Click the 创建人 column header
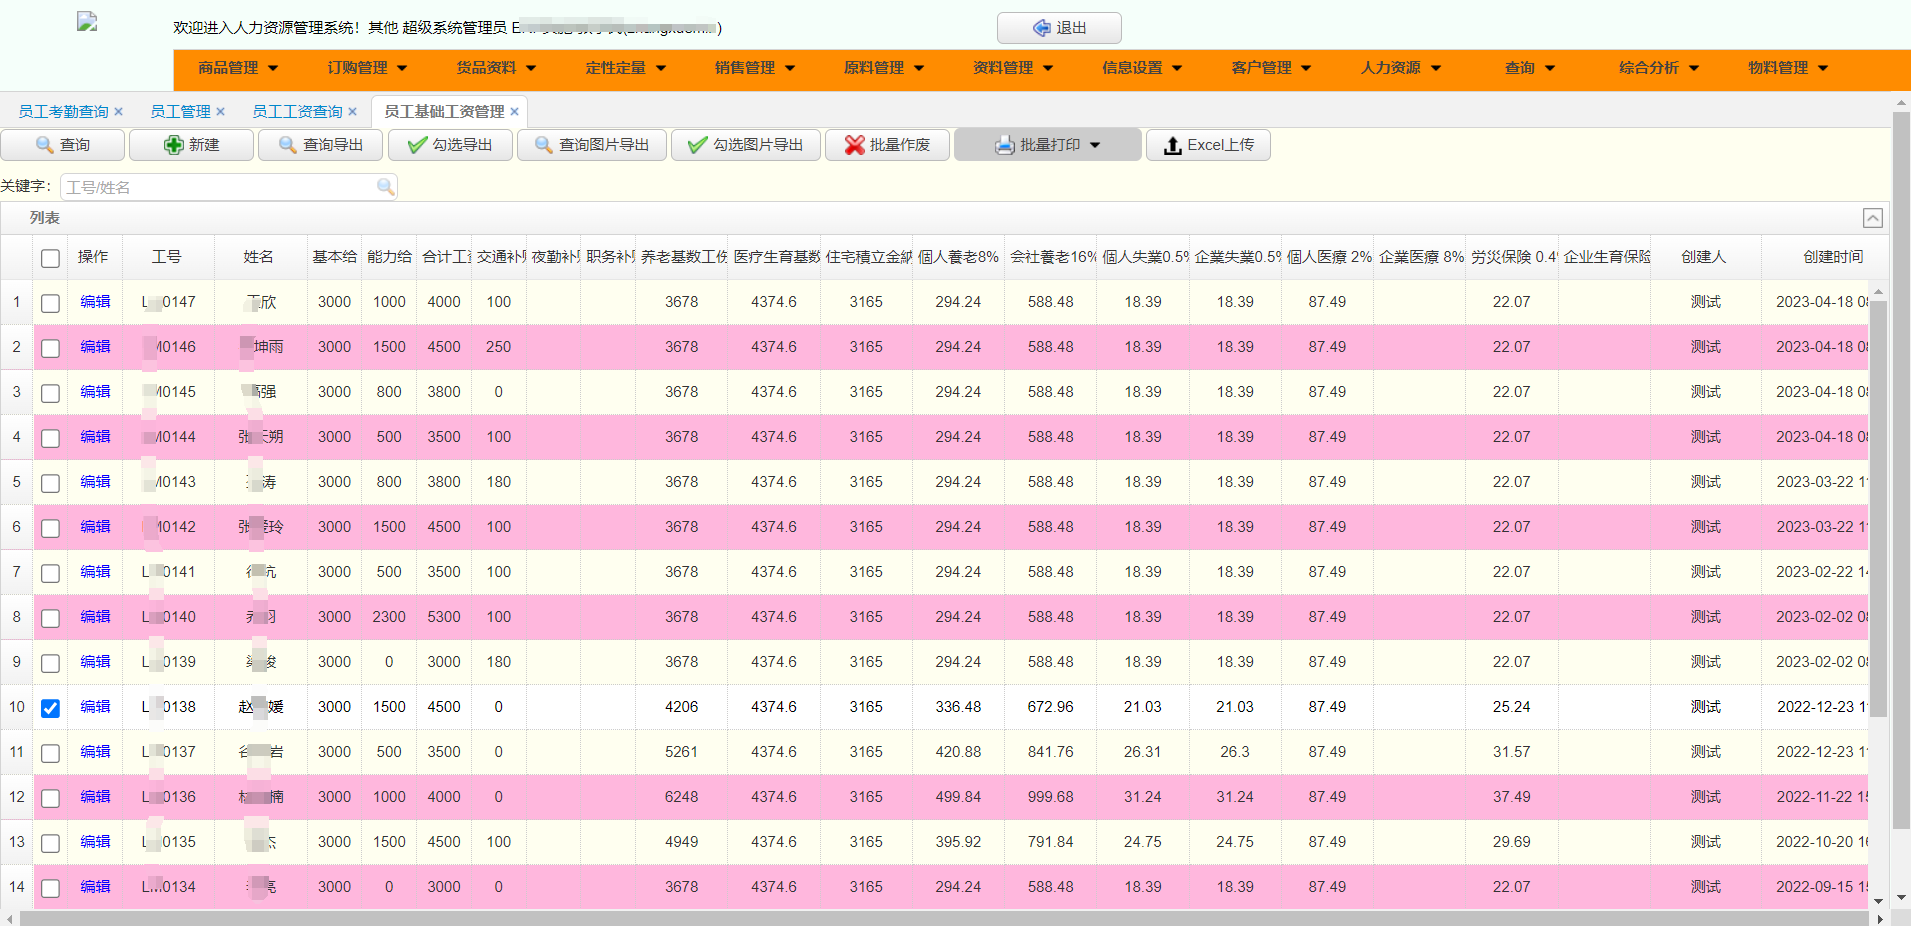The height and width of the screenshot is (926, 1911). (x=1704, y=257)
